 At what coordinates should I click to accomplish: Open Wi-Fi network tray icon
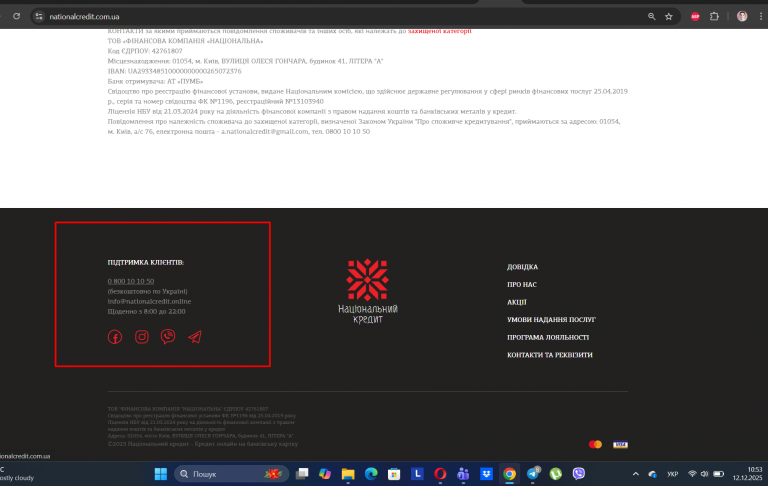tap(692, 474)
